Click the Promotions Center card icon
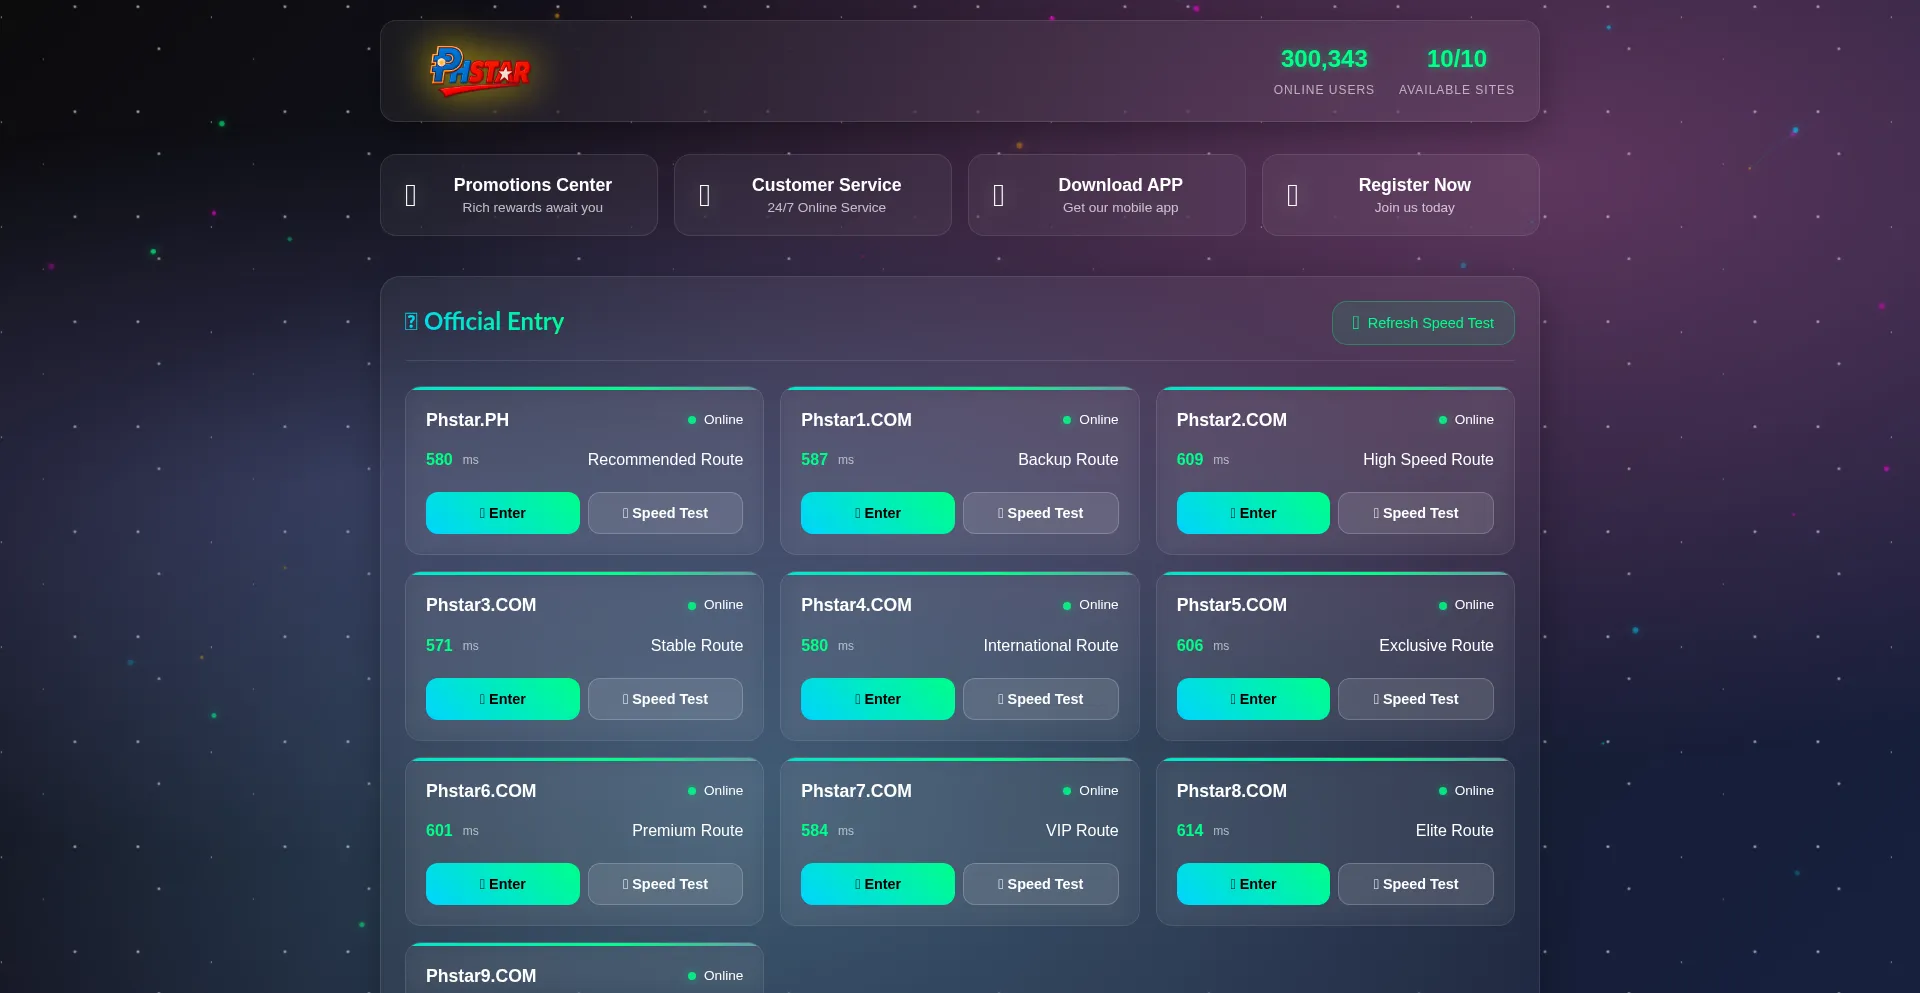Image resolution: width=1920 pixels, height=993 pixels. point(410,196)
